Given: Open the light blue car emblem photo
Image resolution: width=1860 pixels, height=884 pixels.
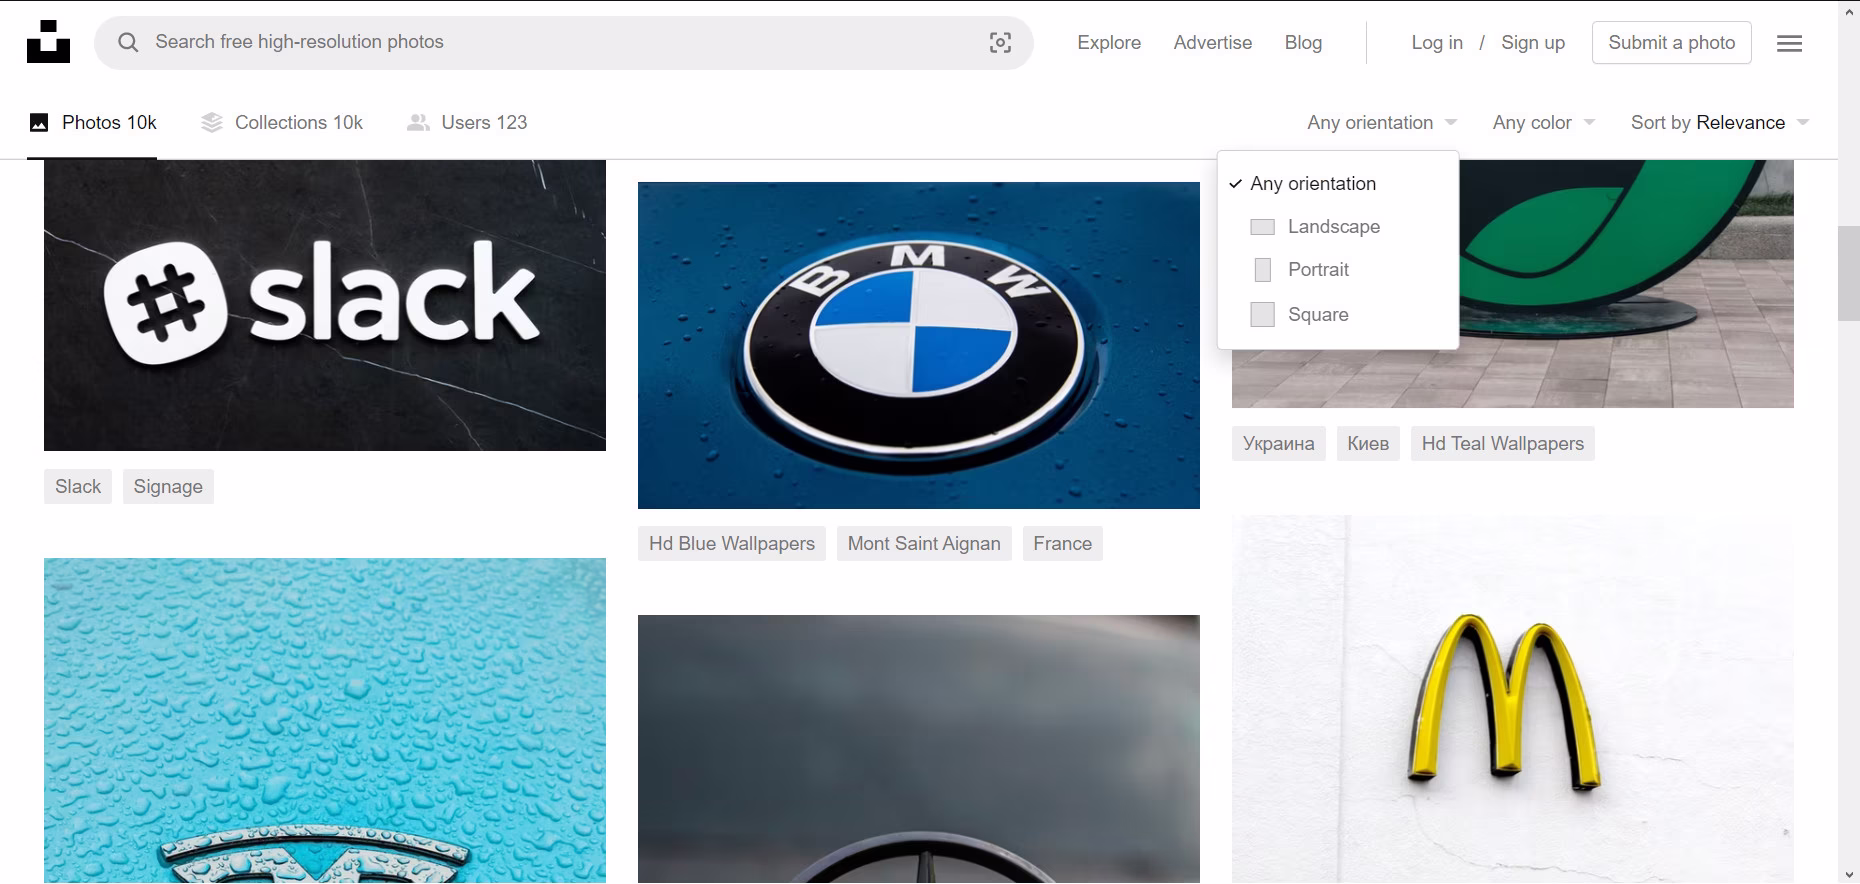Looking at the screenshot, I should (325, 720).
